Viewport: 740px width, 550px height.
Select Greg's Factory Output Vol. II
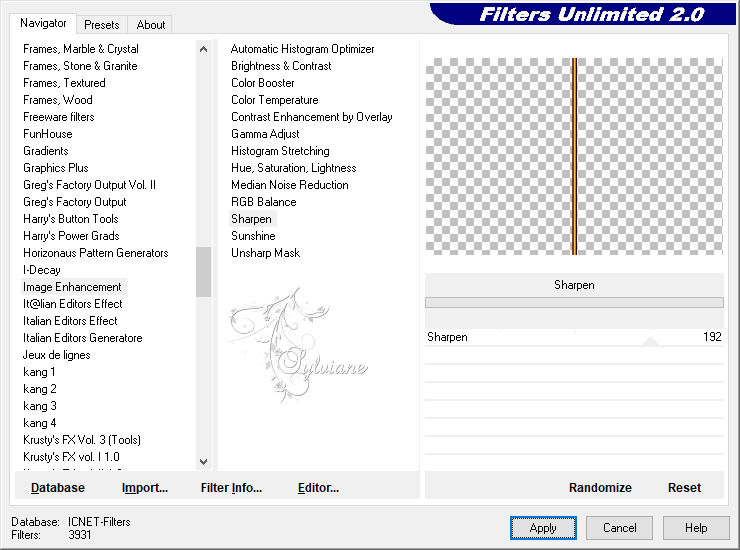point(89,185)
